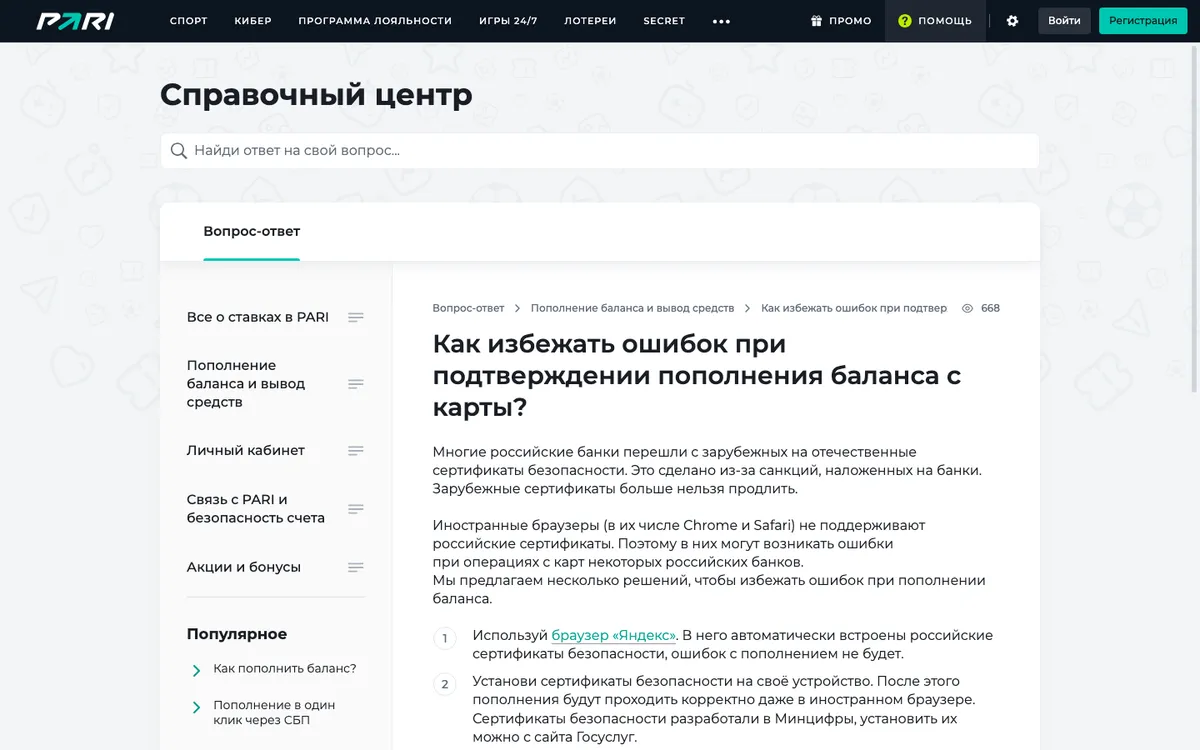
Task: Open settings via the gear icon
Action: (x=1012, y=21)
